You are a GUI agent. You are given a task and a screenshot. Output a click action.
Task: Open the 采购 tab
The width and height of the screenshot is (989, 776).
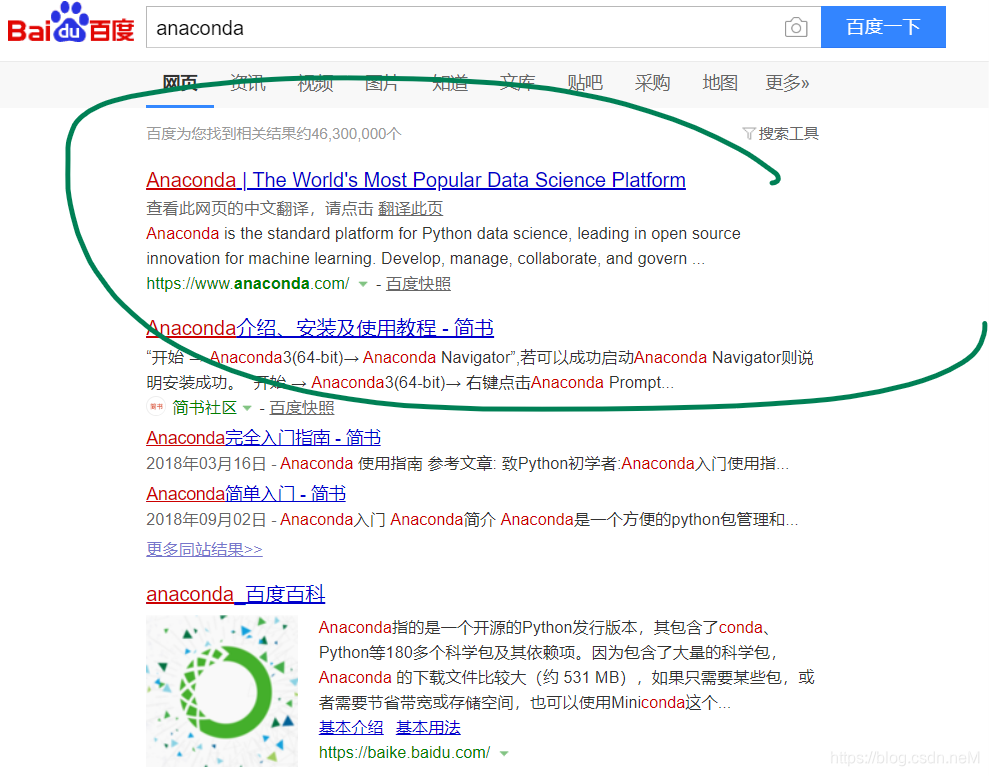click(x=652, y=83)
